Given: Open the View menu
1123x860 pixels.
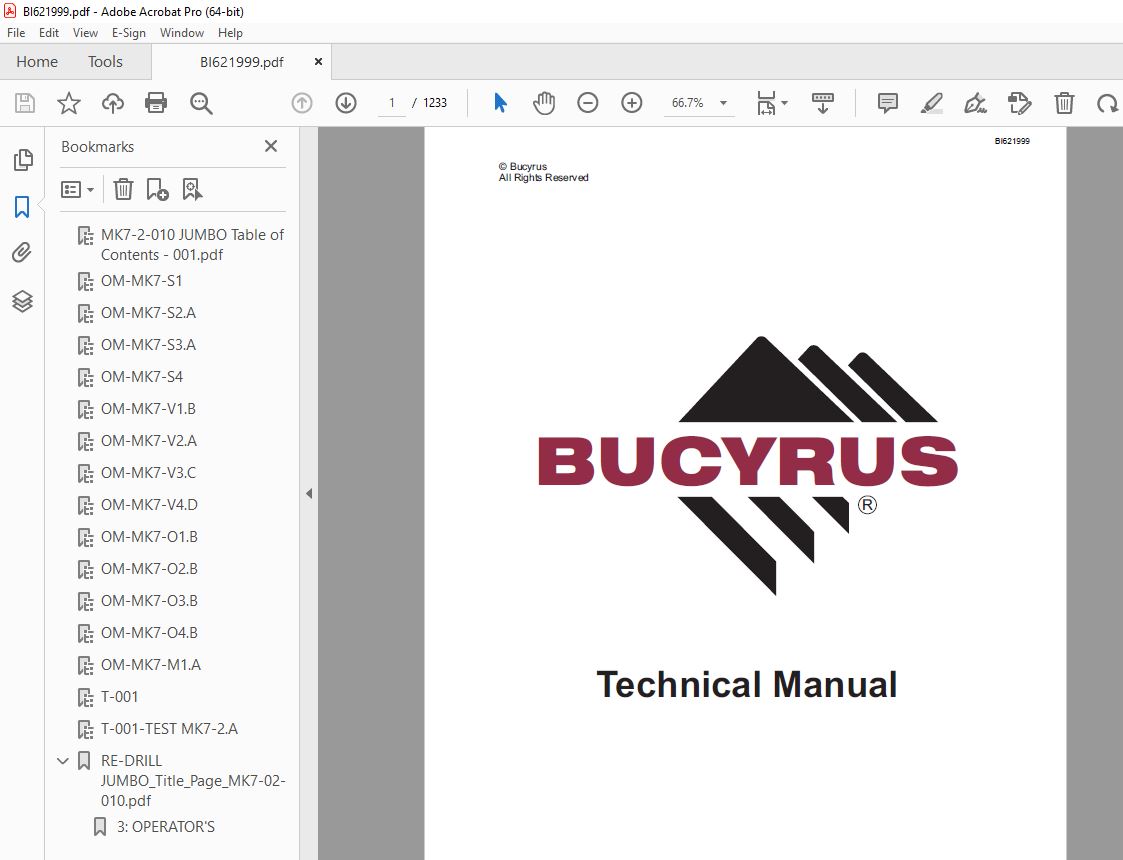Looking at the screenshot, I should (85, 33).
